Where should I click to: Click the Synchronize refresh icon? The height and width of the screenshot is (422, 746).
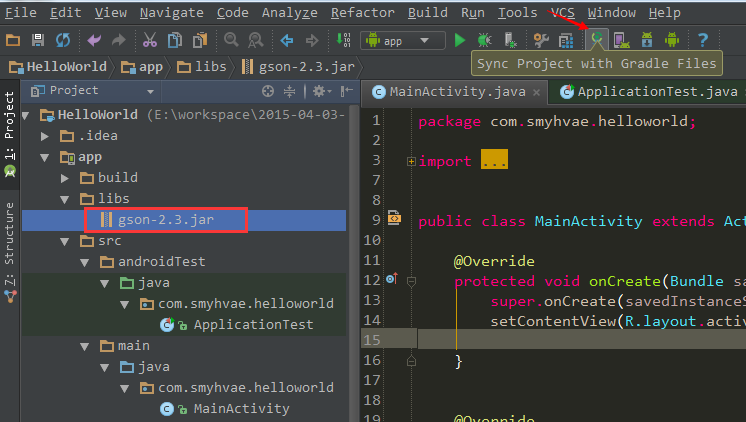62,40
